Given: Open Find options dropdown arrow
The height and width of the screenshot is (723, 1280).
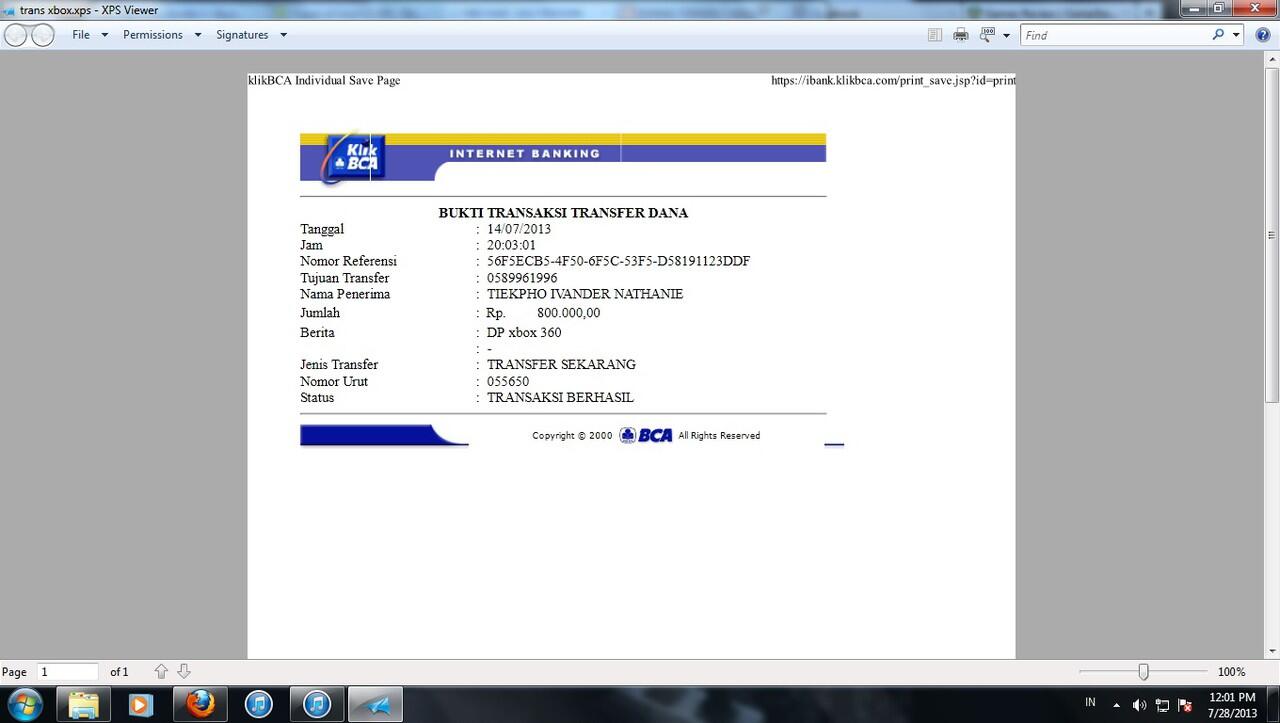Looking at the screenshot, I should 1236,35.
